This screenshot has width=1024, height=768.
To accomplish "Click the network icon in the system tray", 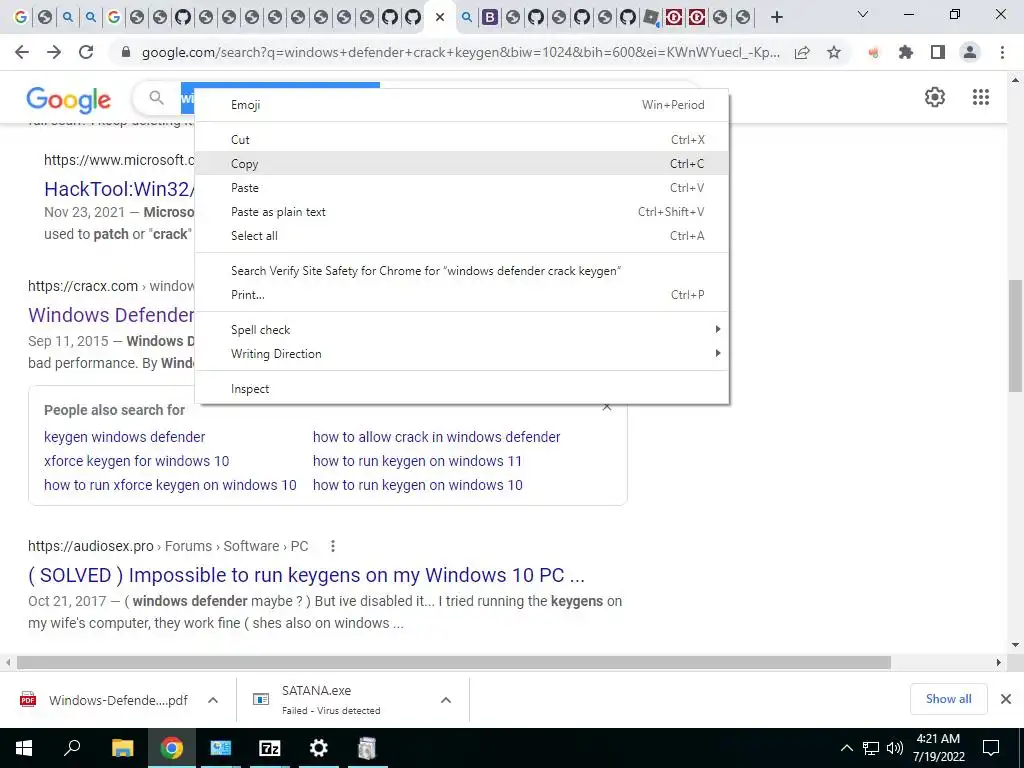I will 871,748.
